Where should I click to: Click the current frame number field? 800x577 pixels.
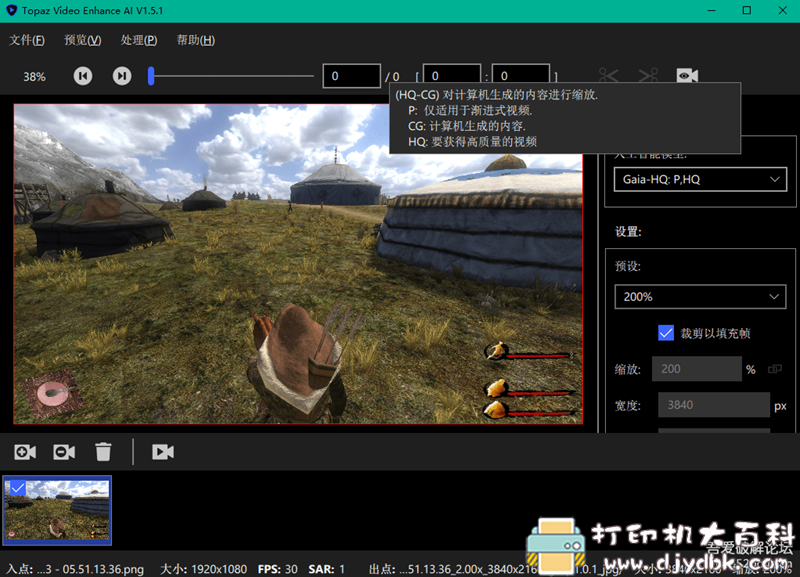[x=352, y=76]
